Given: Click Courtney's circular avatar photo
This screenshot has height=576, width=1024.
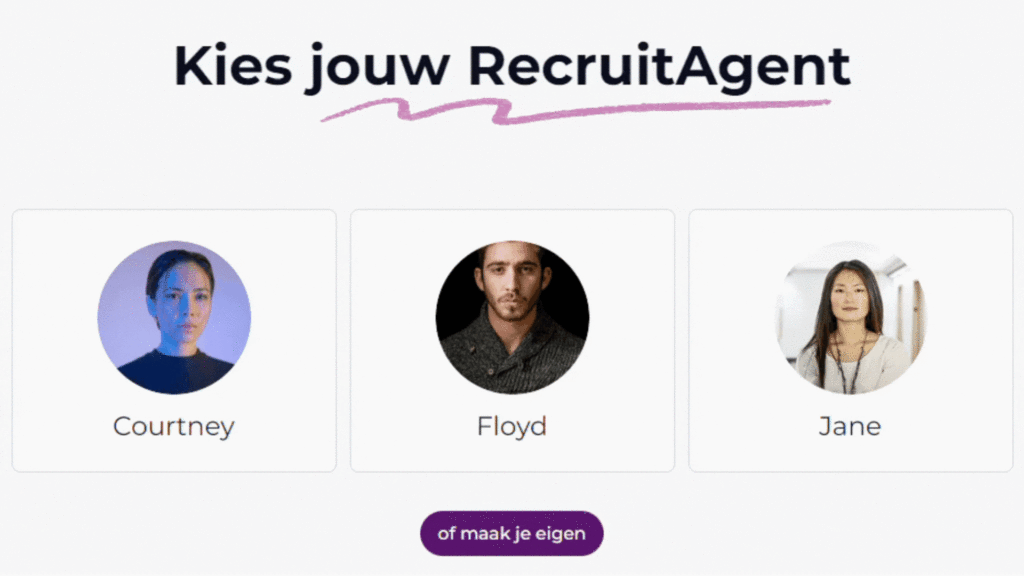Looking at the screenshot, I should (x=174, y=317).
